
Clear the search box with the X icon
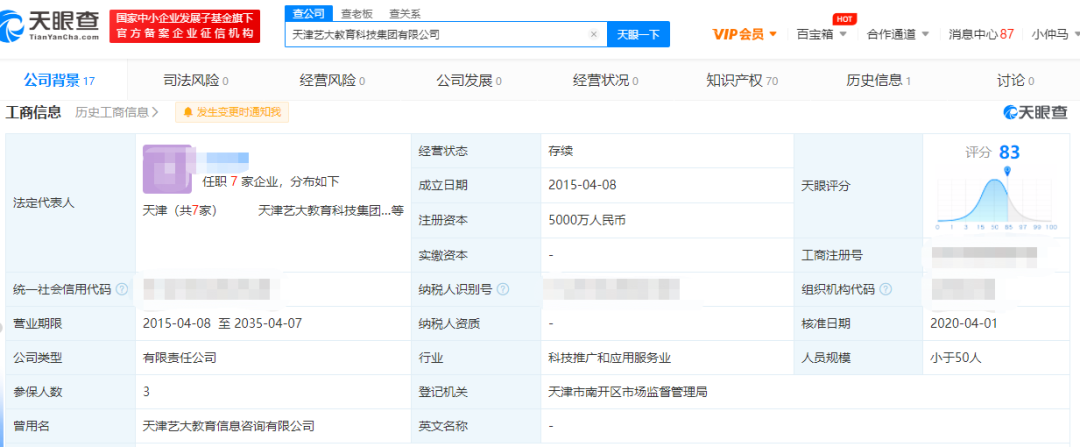click(x=594, y=34)
